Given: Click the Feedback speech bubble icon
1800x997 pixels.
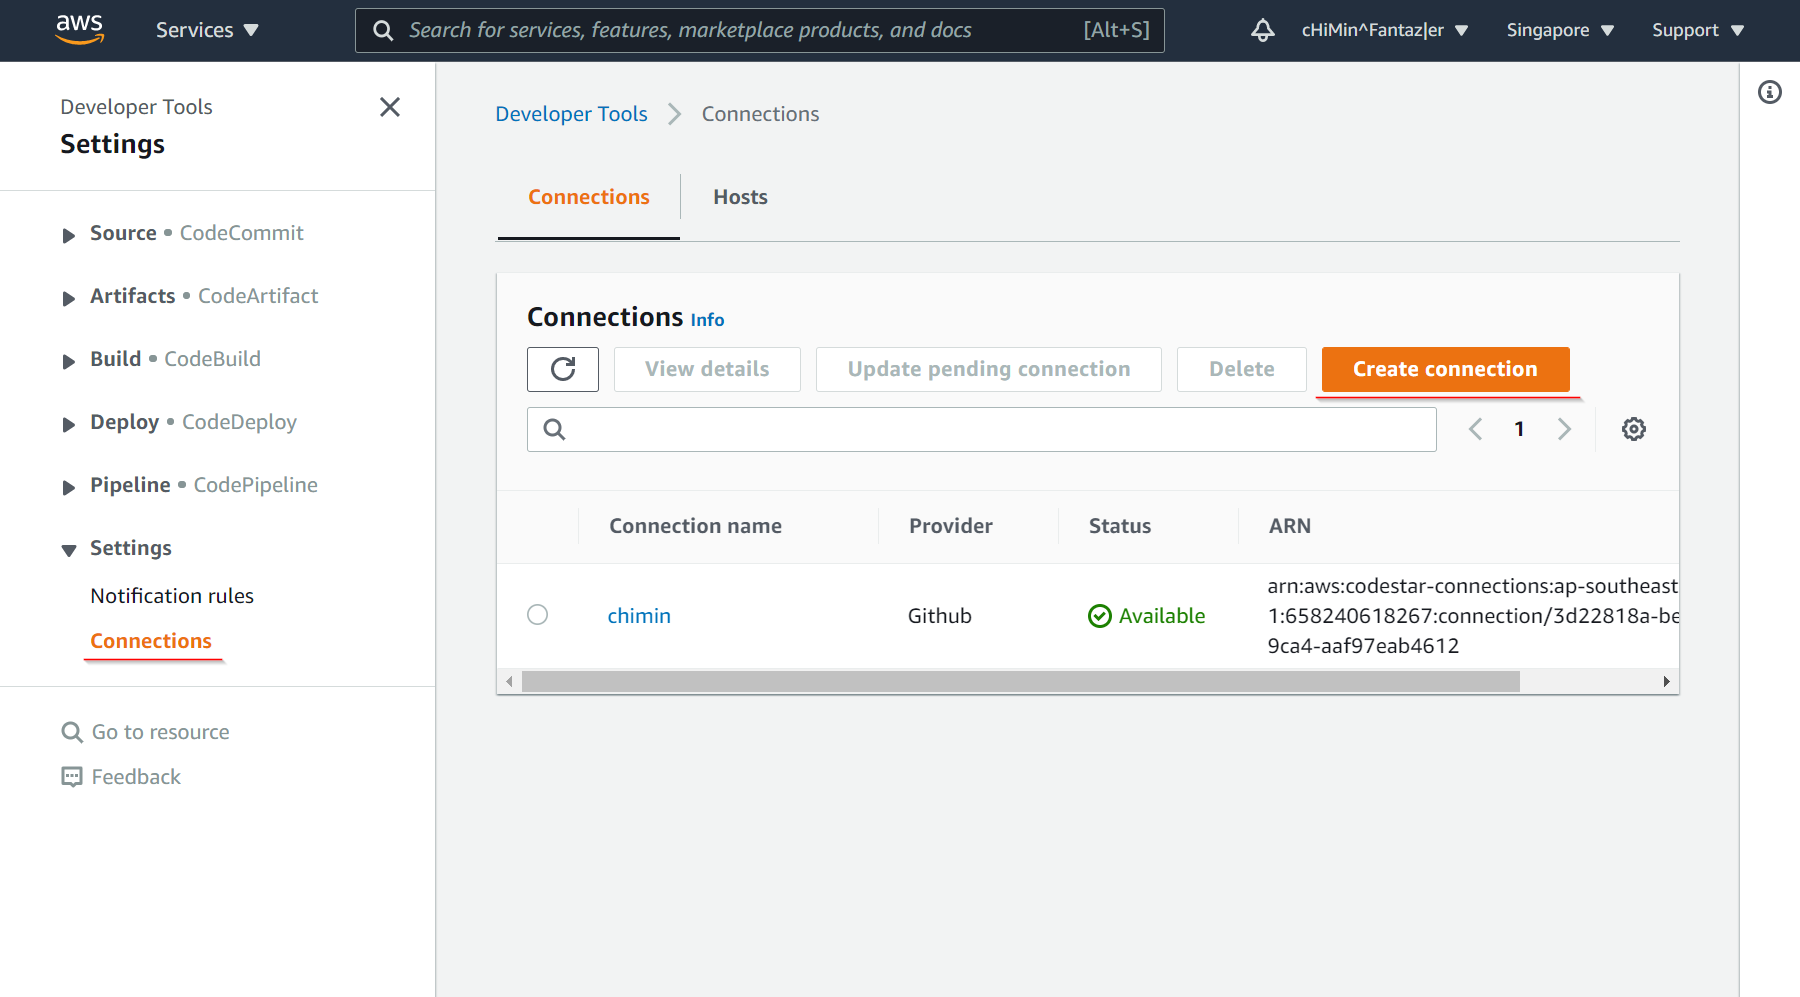Looking at the screenshot, I should (72, 777).
